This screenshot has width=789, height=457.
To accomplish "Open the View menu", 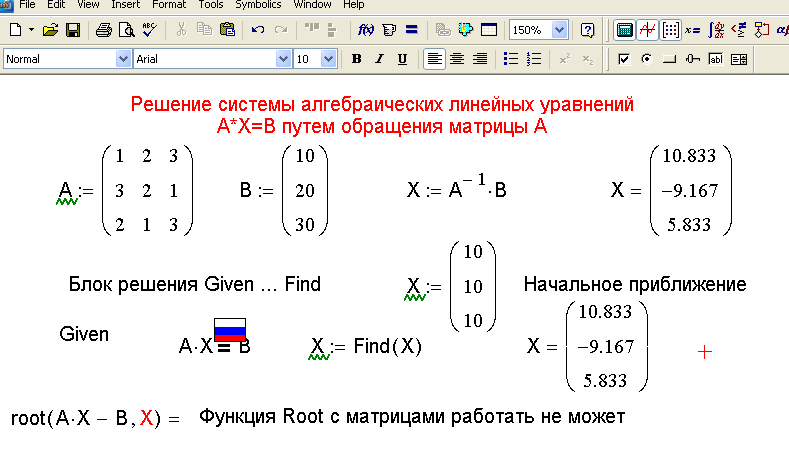I will (x=88, y=5).
